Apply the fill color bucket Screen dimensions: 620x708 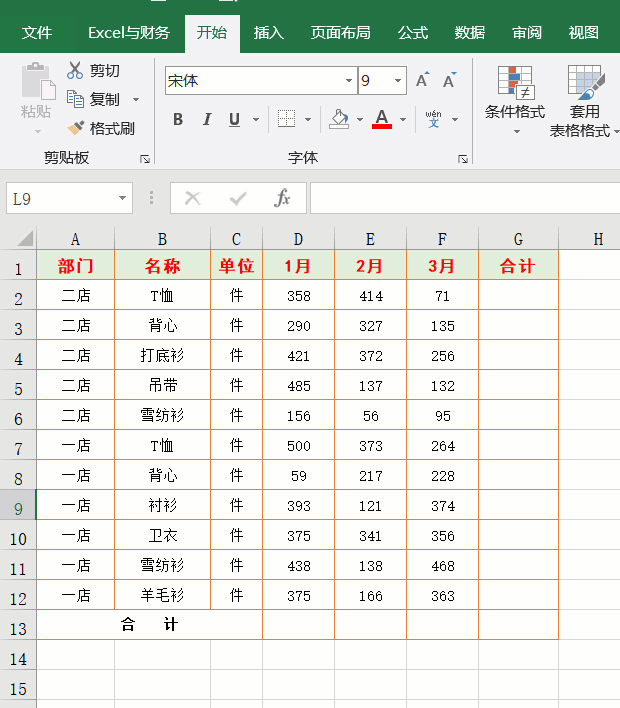[x=339, y=119]
